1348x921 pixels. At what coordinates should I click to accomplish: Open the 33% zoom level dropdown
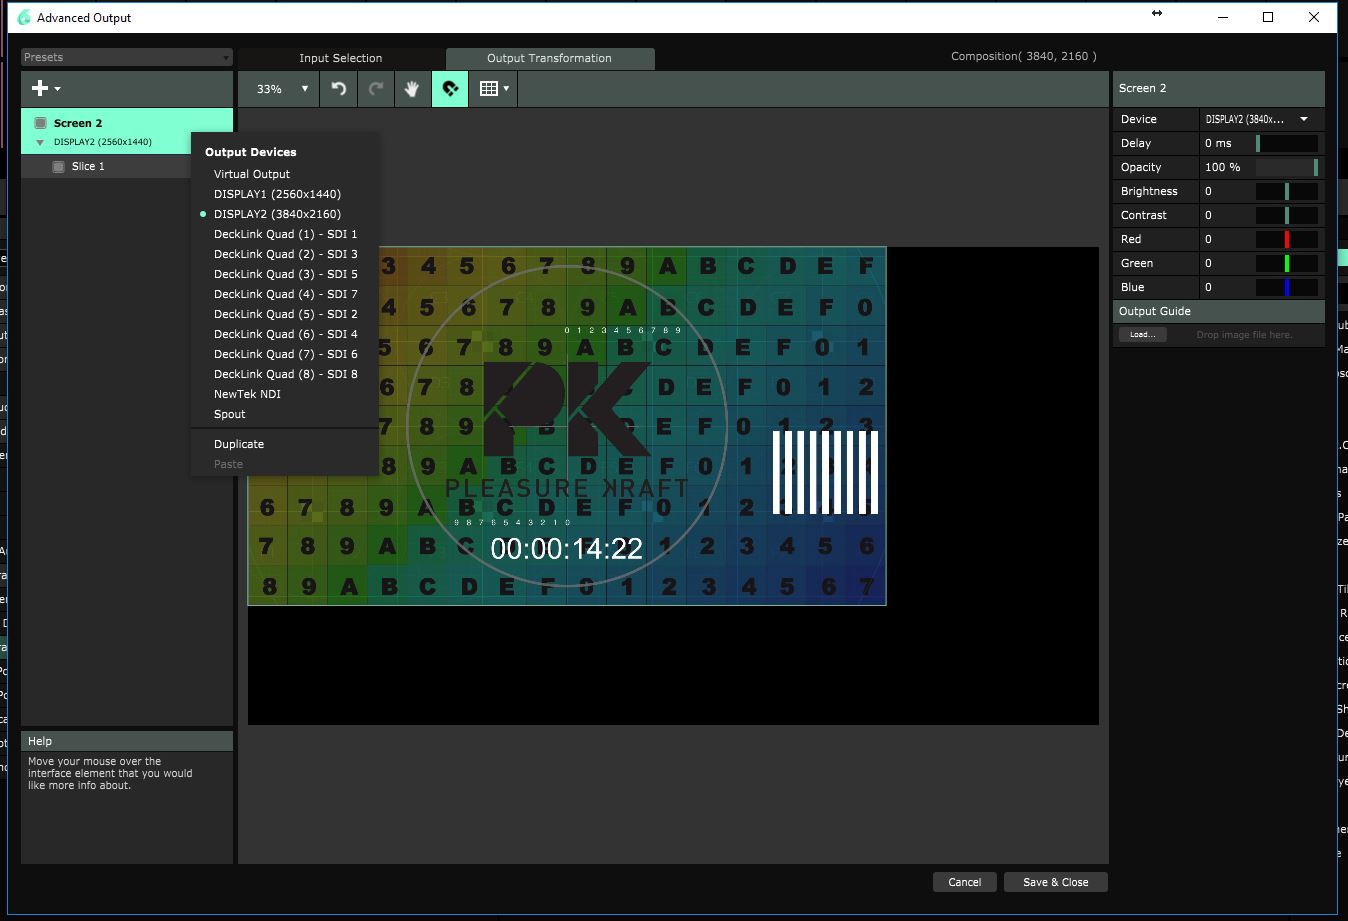pos(279,89)
